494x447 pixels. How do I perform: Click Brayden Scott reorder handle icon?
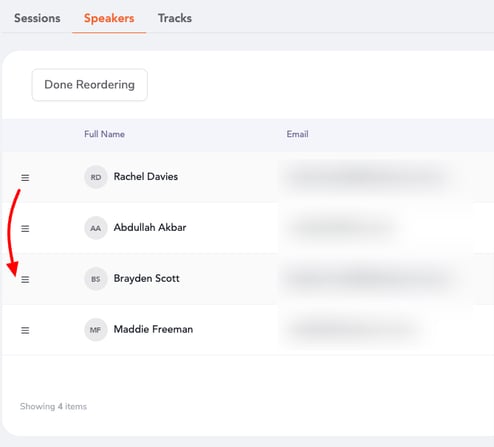(25, 279)
